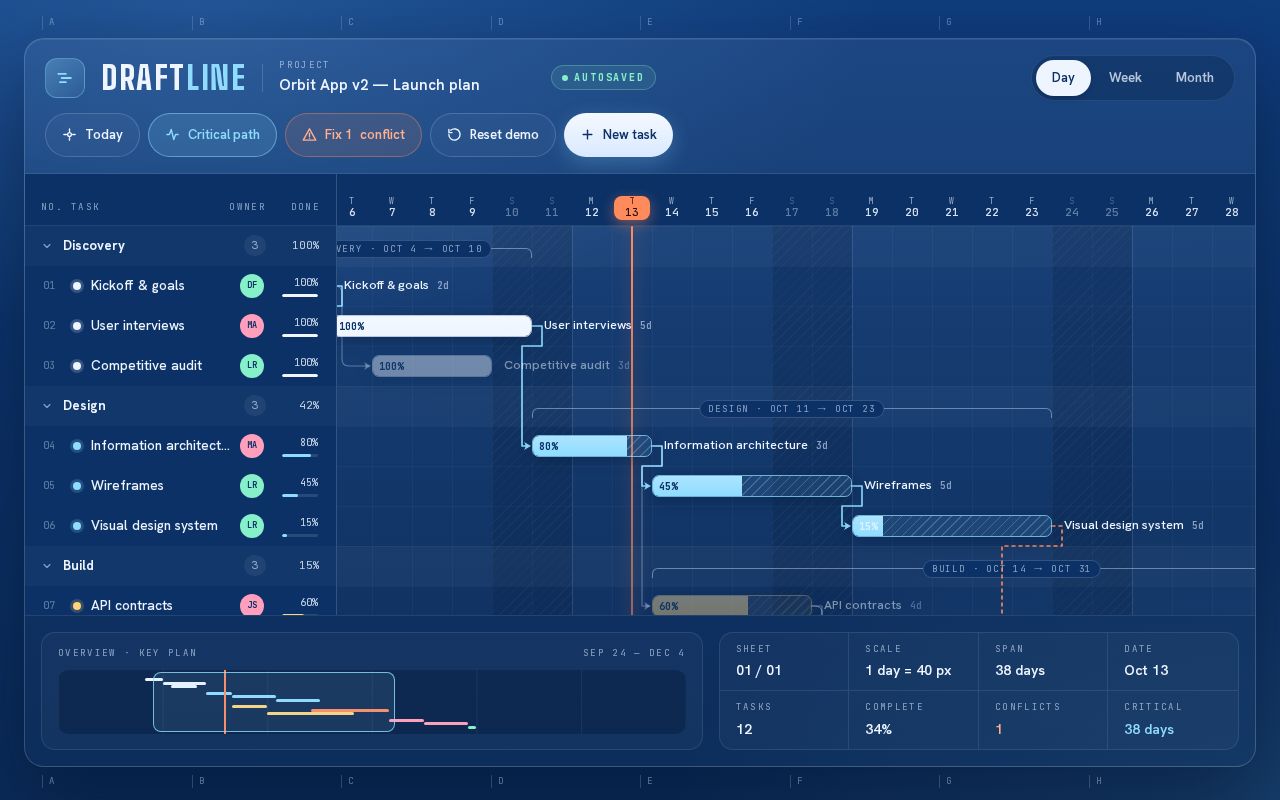The width and height of the screenshot is (1280, 800).
Task: Click the Autosaved status badge
Action: tap(603, 78)
